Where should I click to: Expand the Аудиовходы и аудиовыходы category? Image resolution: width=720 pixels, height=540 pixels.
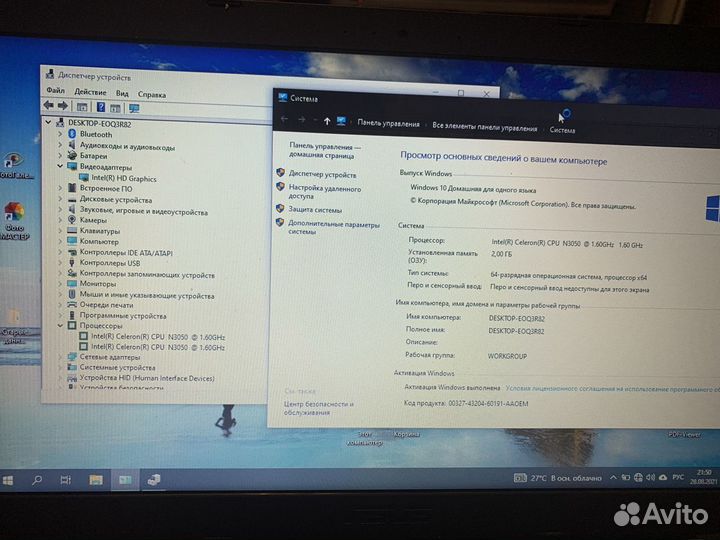[x=60, y=144]
